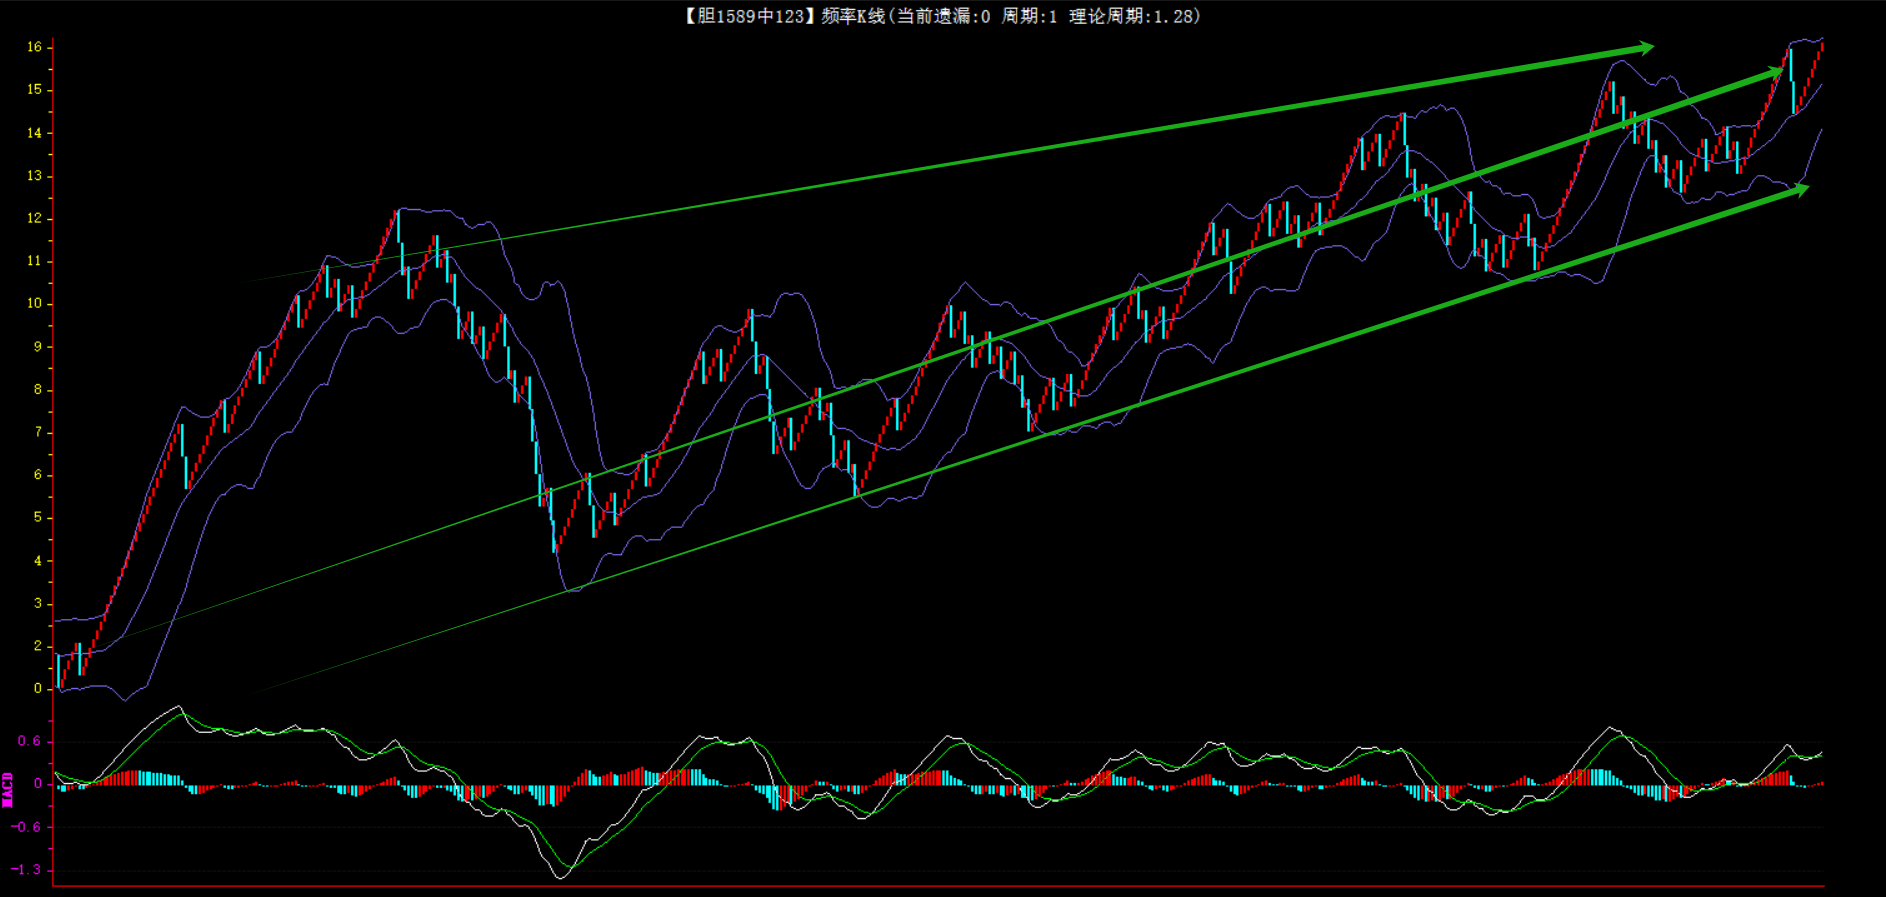
Task: Click price axis label 8
Action: tap(38, 390)
